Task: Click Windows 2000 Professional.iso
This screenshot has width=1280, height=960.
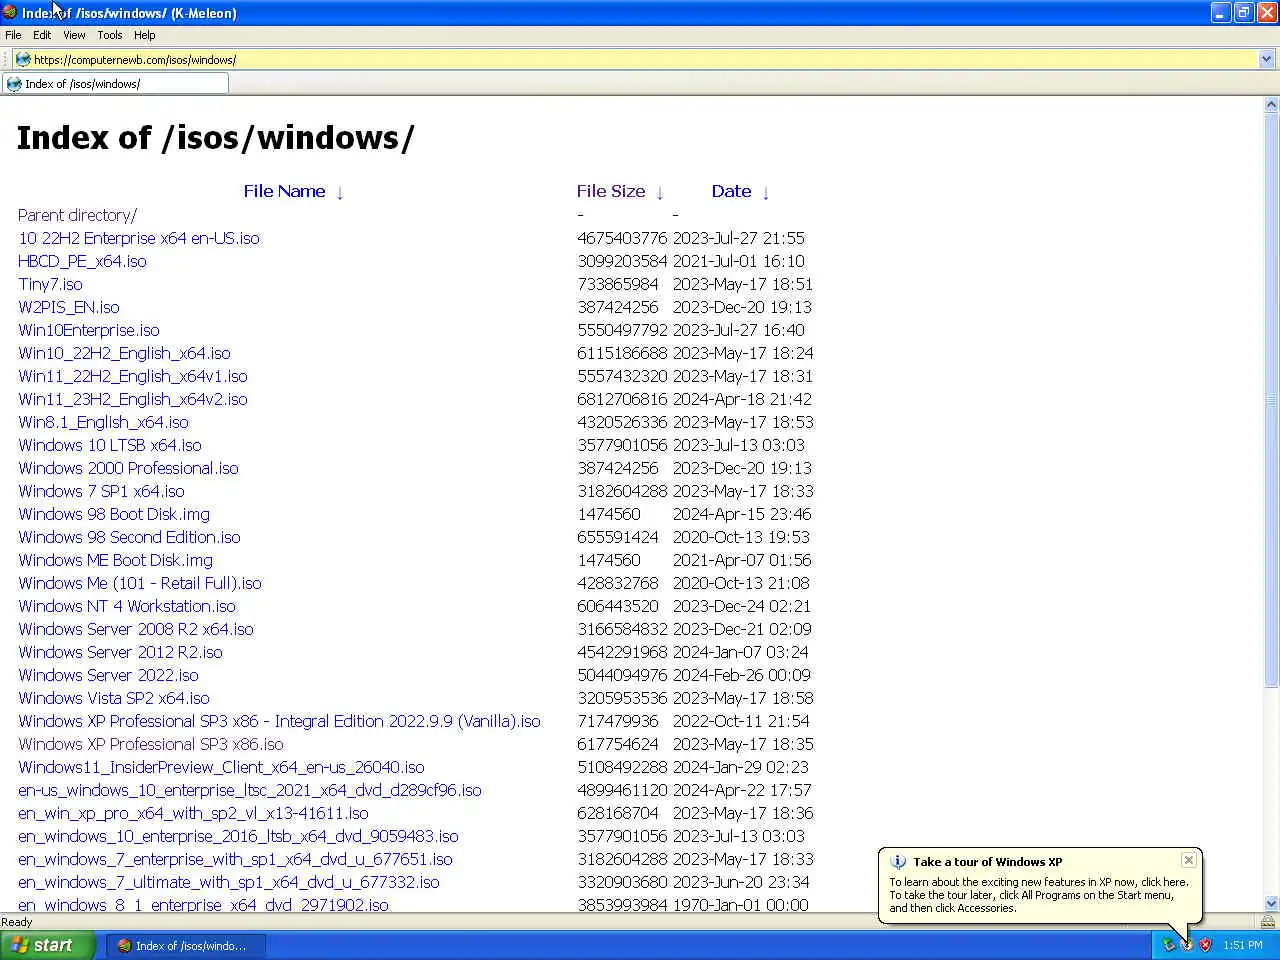Action: pyautogui.click(x=128, y=468)
